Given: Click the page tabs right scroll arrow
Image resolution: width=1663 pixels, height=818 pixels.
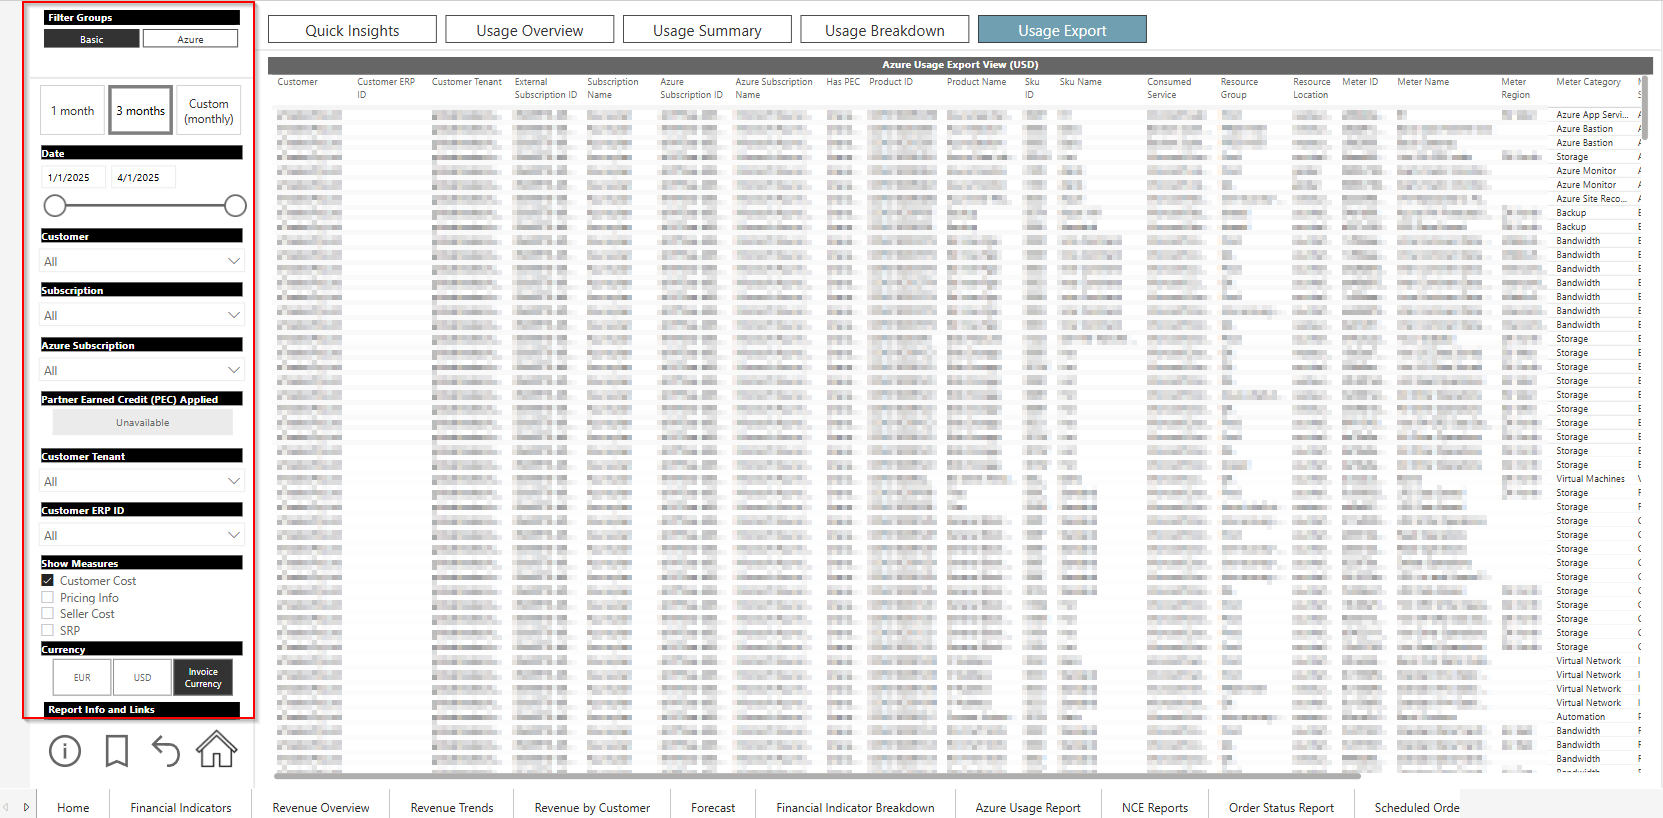Looking at the screenshot, I should click(x=26, y=807).
